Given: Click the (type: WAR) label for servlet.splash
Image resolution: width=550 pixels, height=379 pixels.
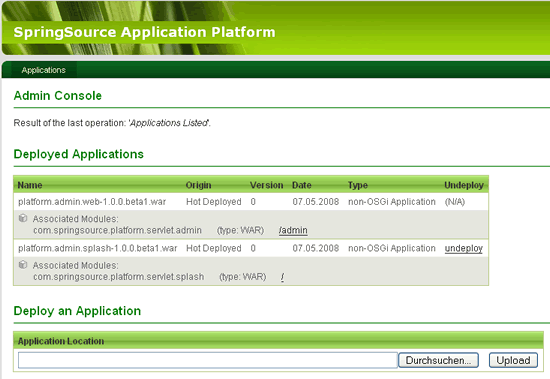Looking at the screenshot, I should pos(243,277).
